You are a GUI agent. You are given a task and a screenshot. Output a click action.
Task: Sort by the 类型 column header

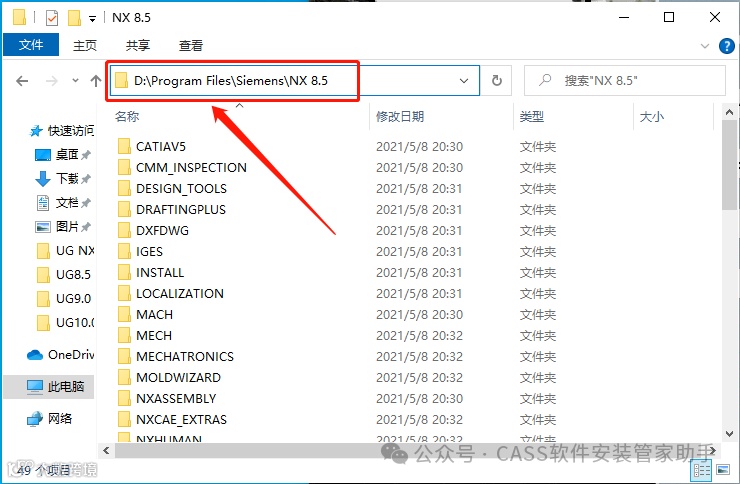point(532,116)
